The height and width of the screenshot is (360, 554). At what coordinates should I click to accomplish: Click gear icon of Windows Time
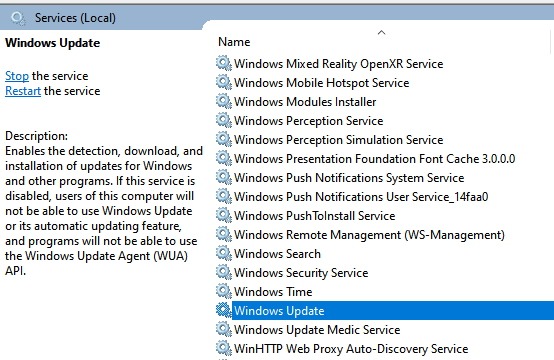tap(224, 292)
